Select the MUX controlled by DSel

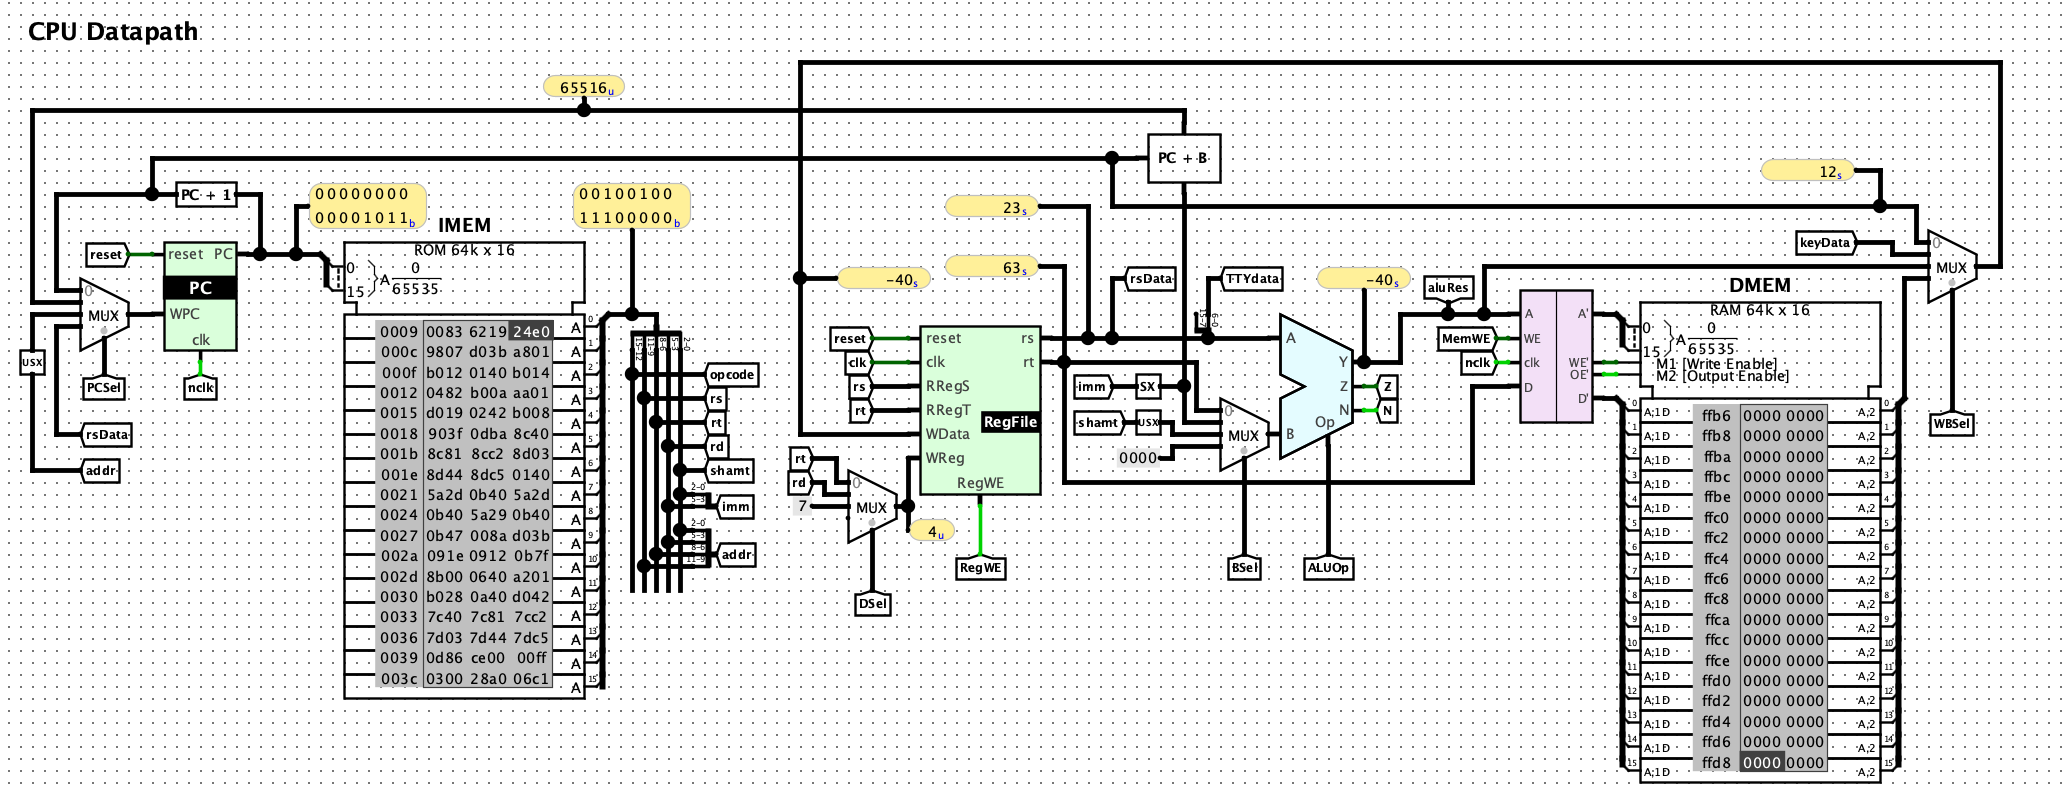click(x=872, y=507)
